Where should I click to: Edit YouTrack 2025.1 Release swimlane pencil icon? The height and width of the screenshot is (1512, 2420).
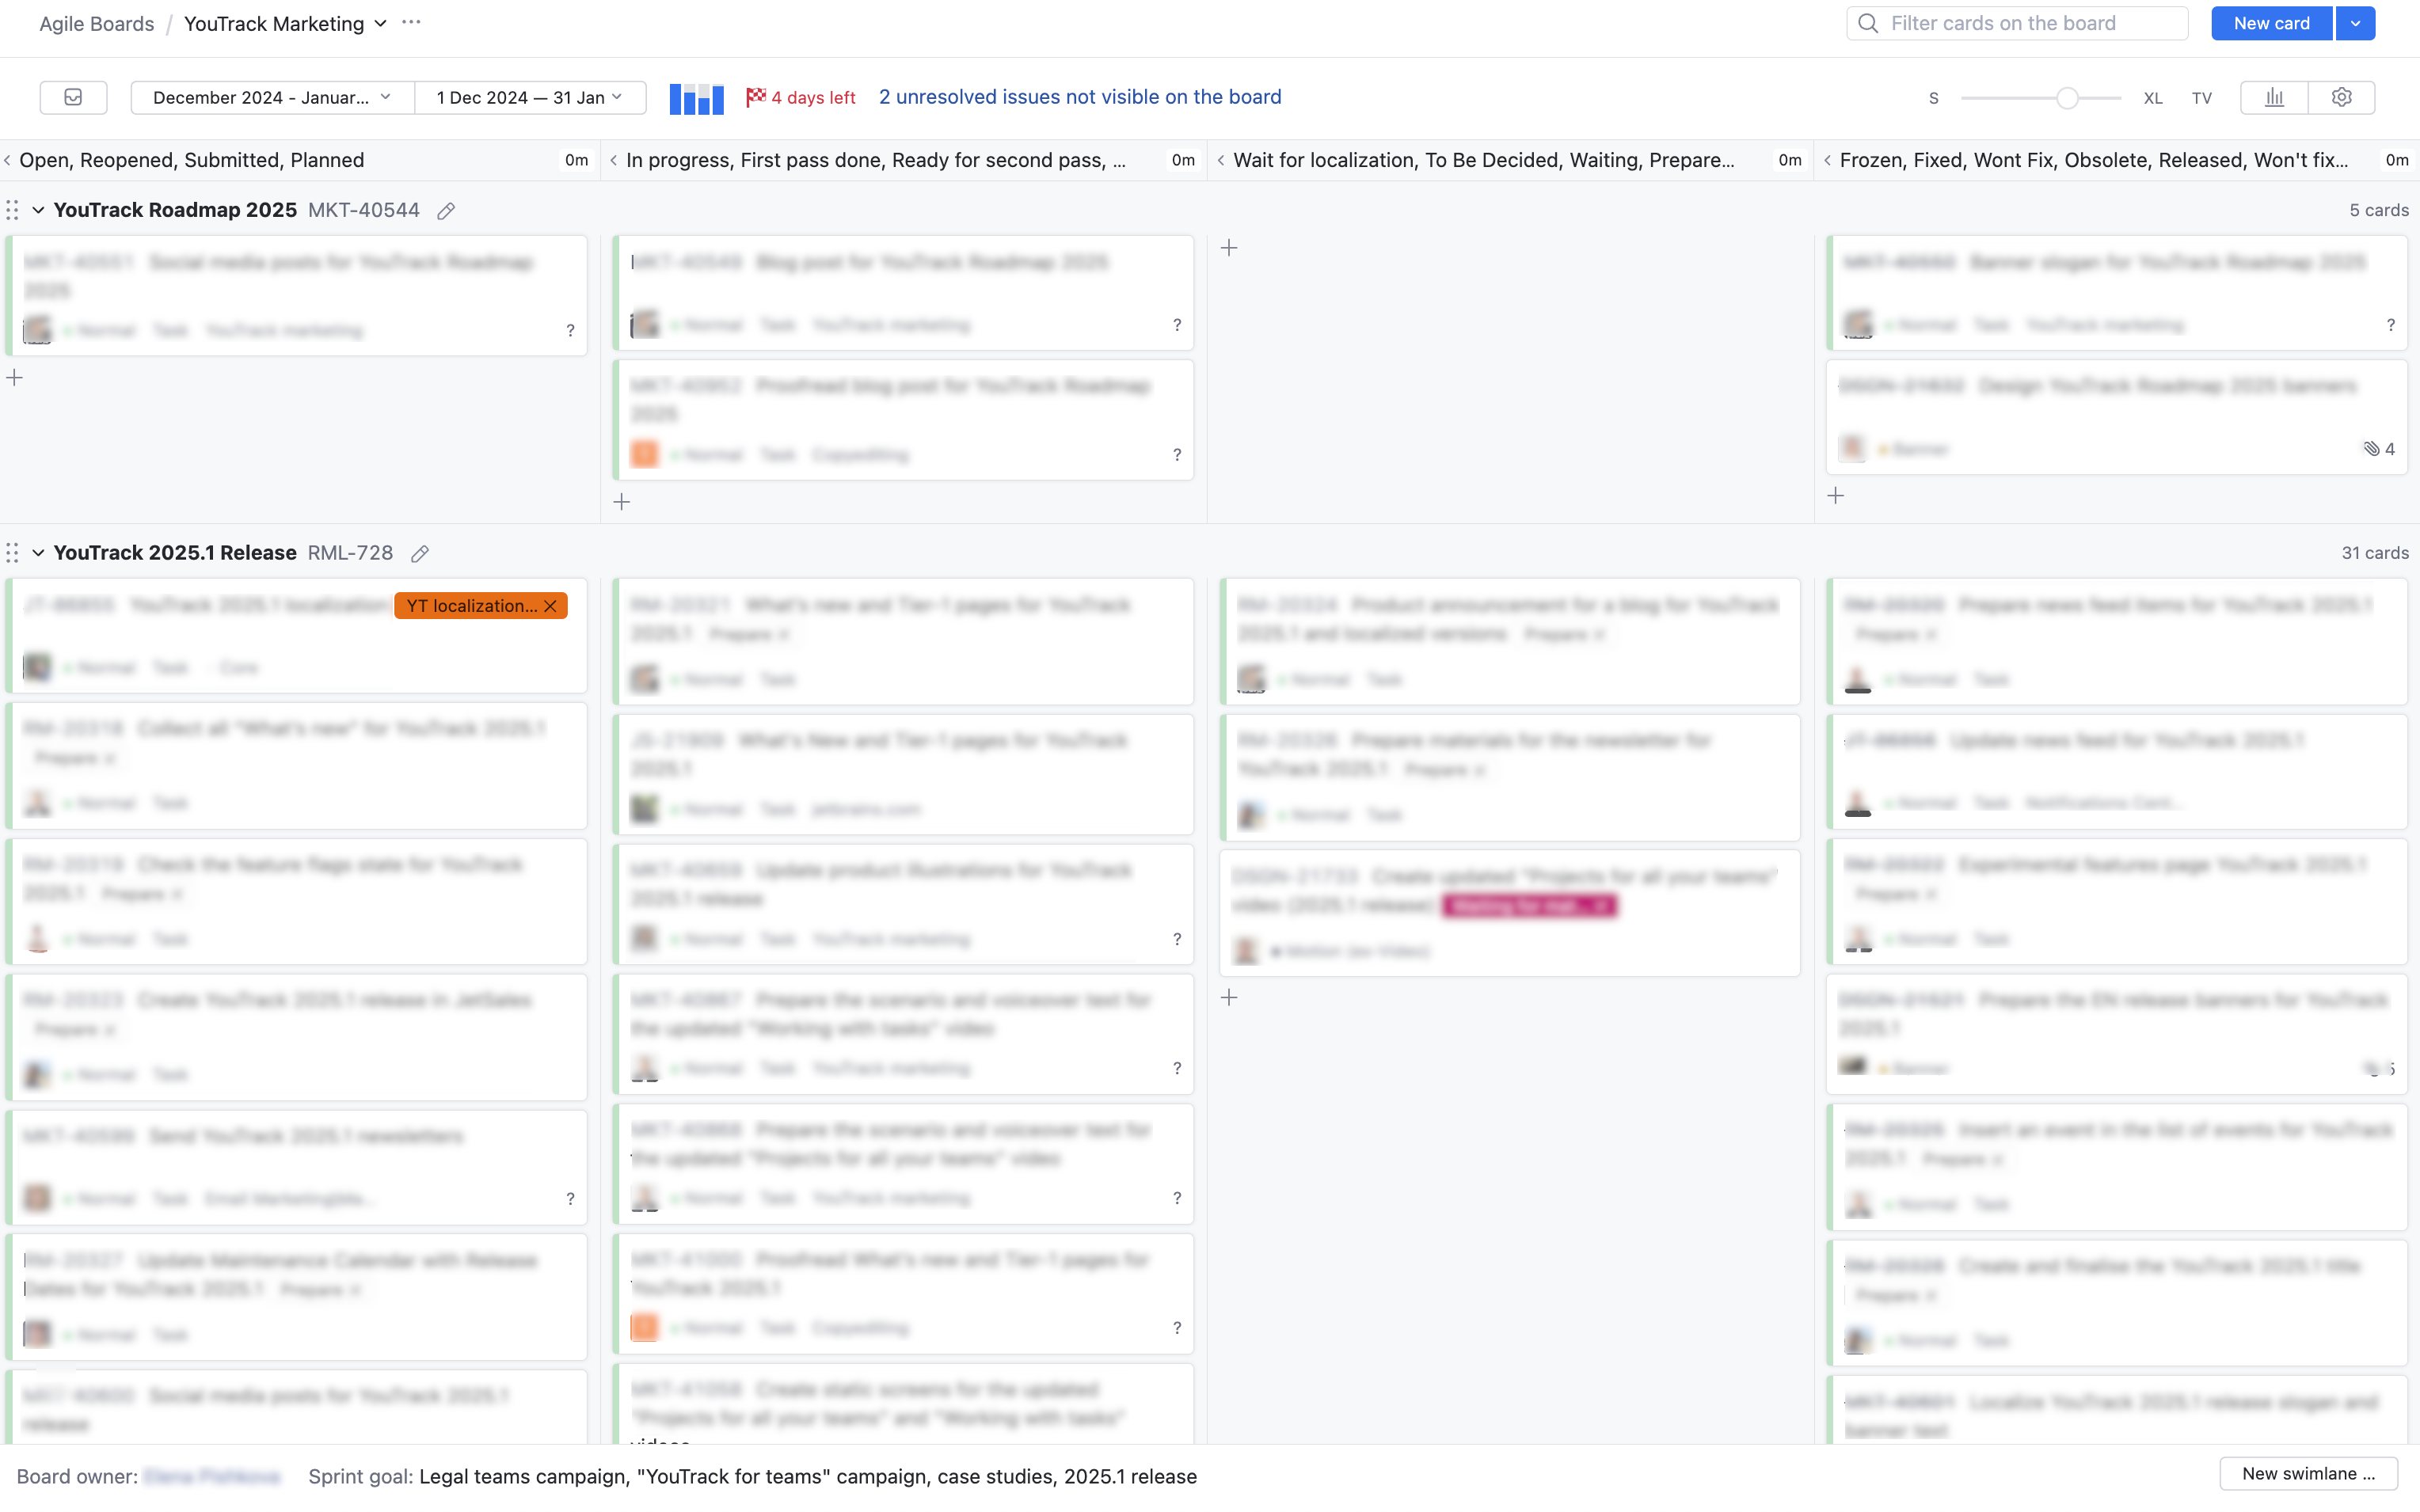click(x=420, y=554)
